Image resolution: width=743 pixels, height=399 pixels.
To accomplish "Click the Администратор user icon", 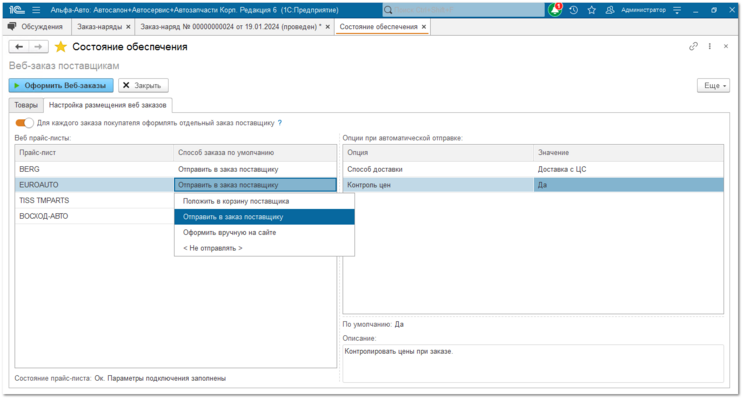I will [610, 10].
